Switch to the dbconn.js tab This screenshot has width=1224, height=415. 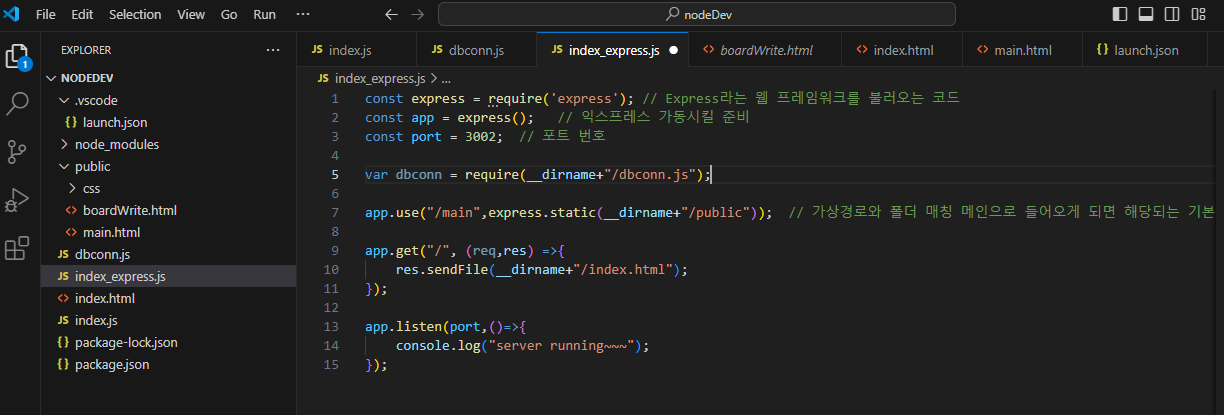coord(476,49)
